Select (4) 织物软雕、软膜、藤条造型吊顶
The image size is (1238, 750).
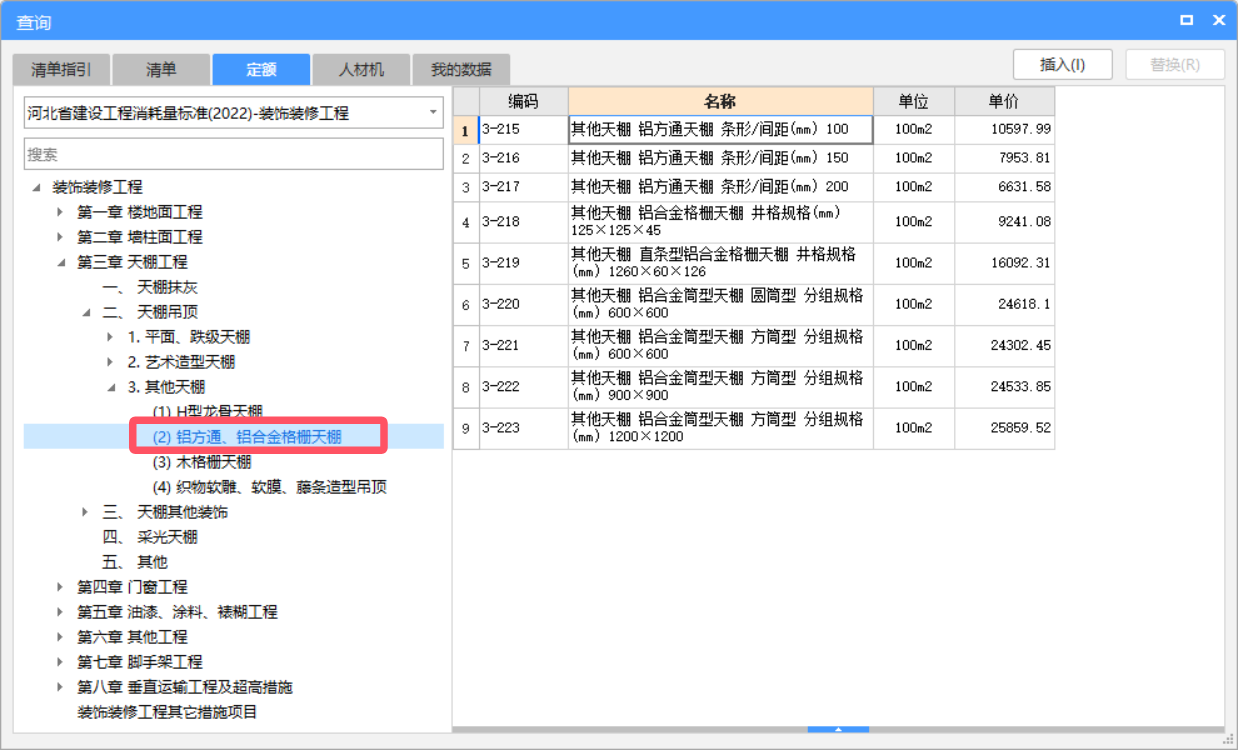pyautogui.click(x=269, y=487)
